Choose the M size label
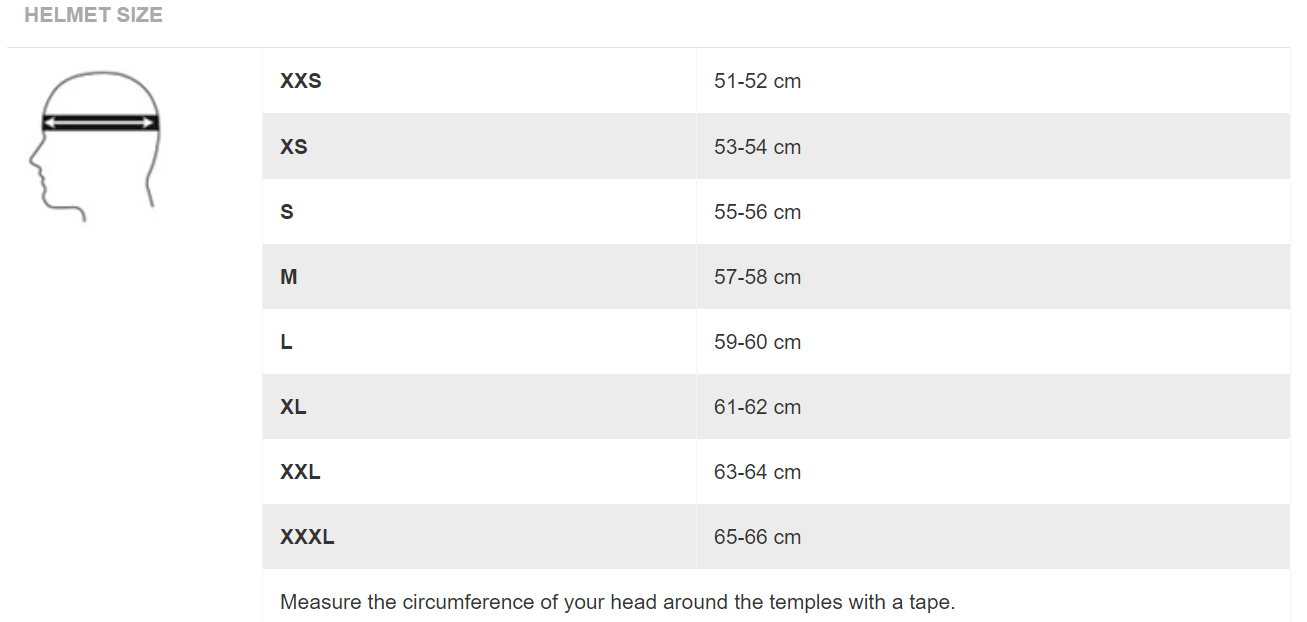1307x622 pixels. [289, 277]
